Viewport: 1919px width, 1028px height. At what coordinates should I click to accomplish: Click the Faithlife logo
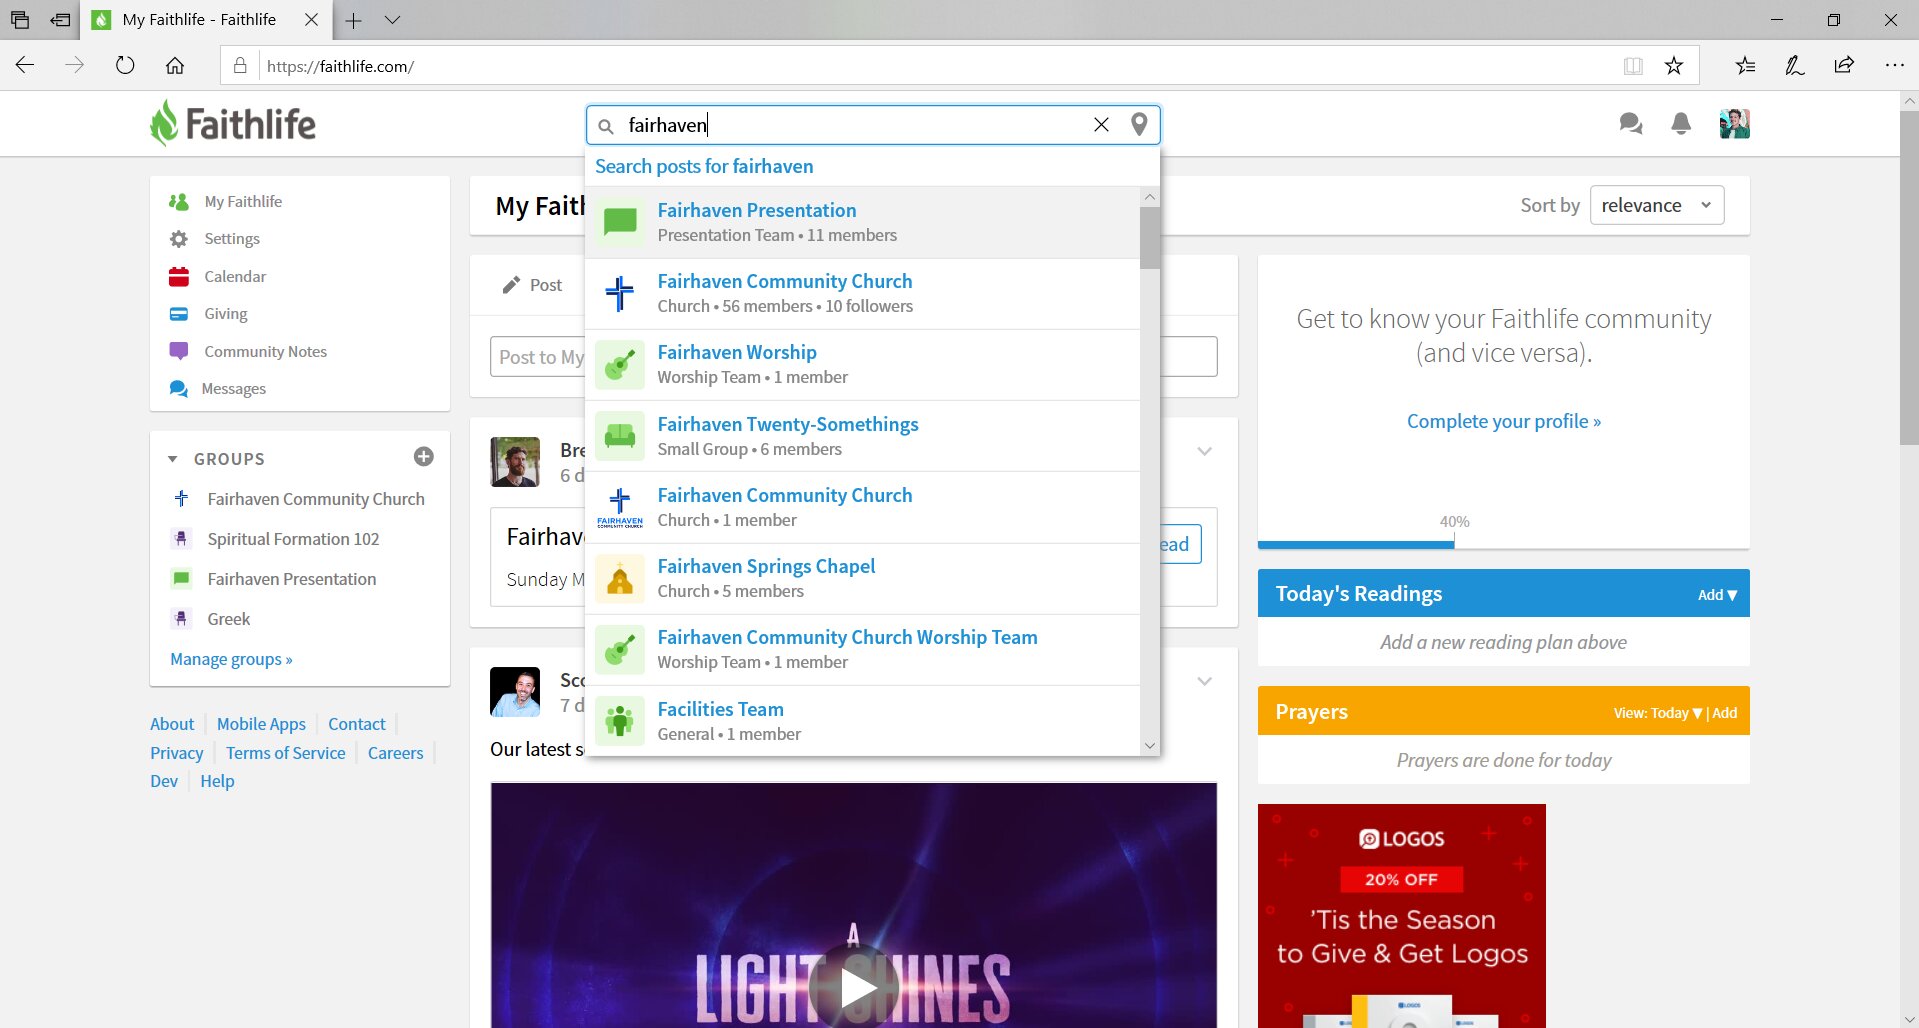coord(232,124)
